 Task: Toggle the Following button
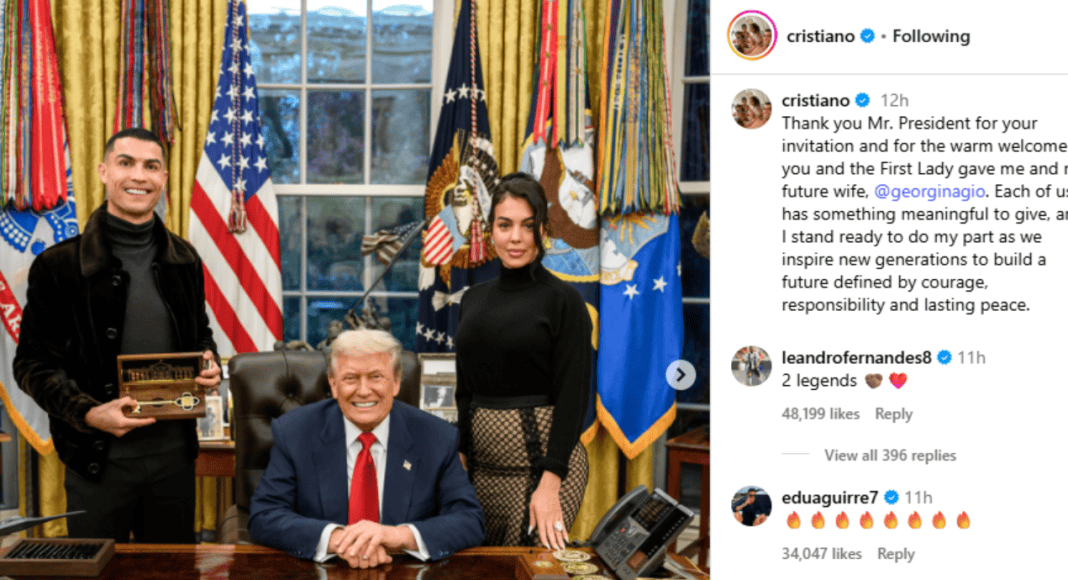(x=931, y=36)
